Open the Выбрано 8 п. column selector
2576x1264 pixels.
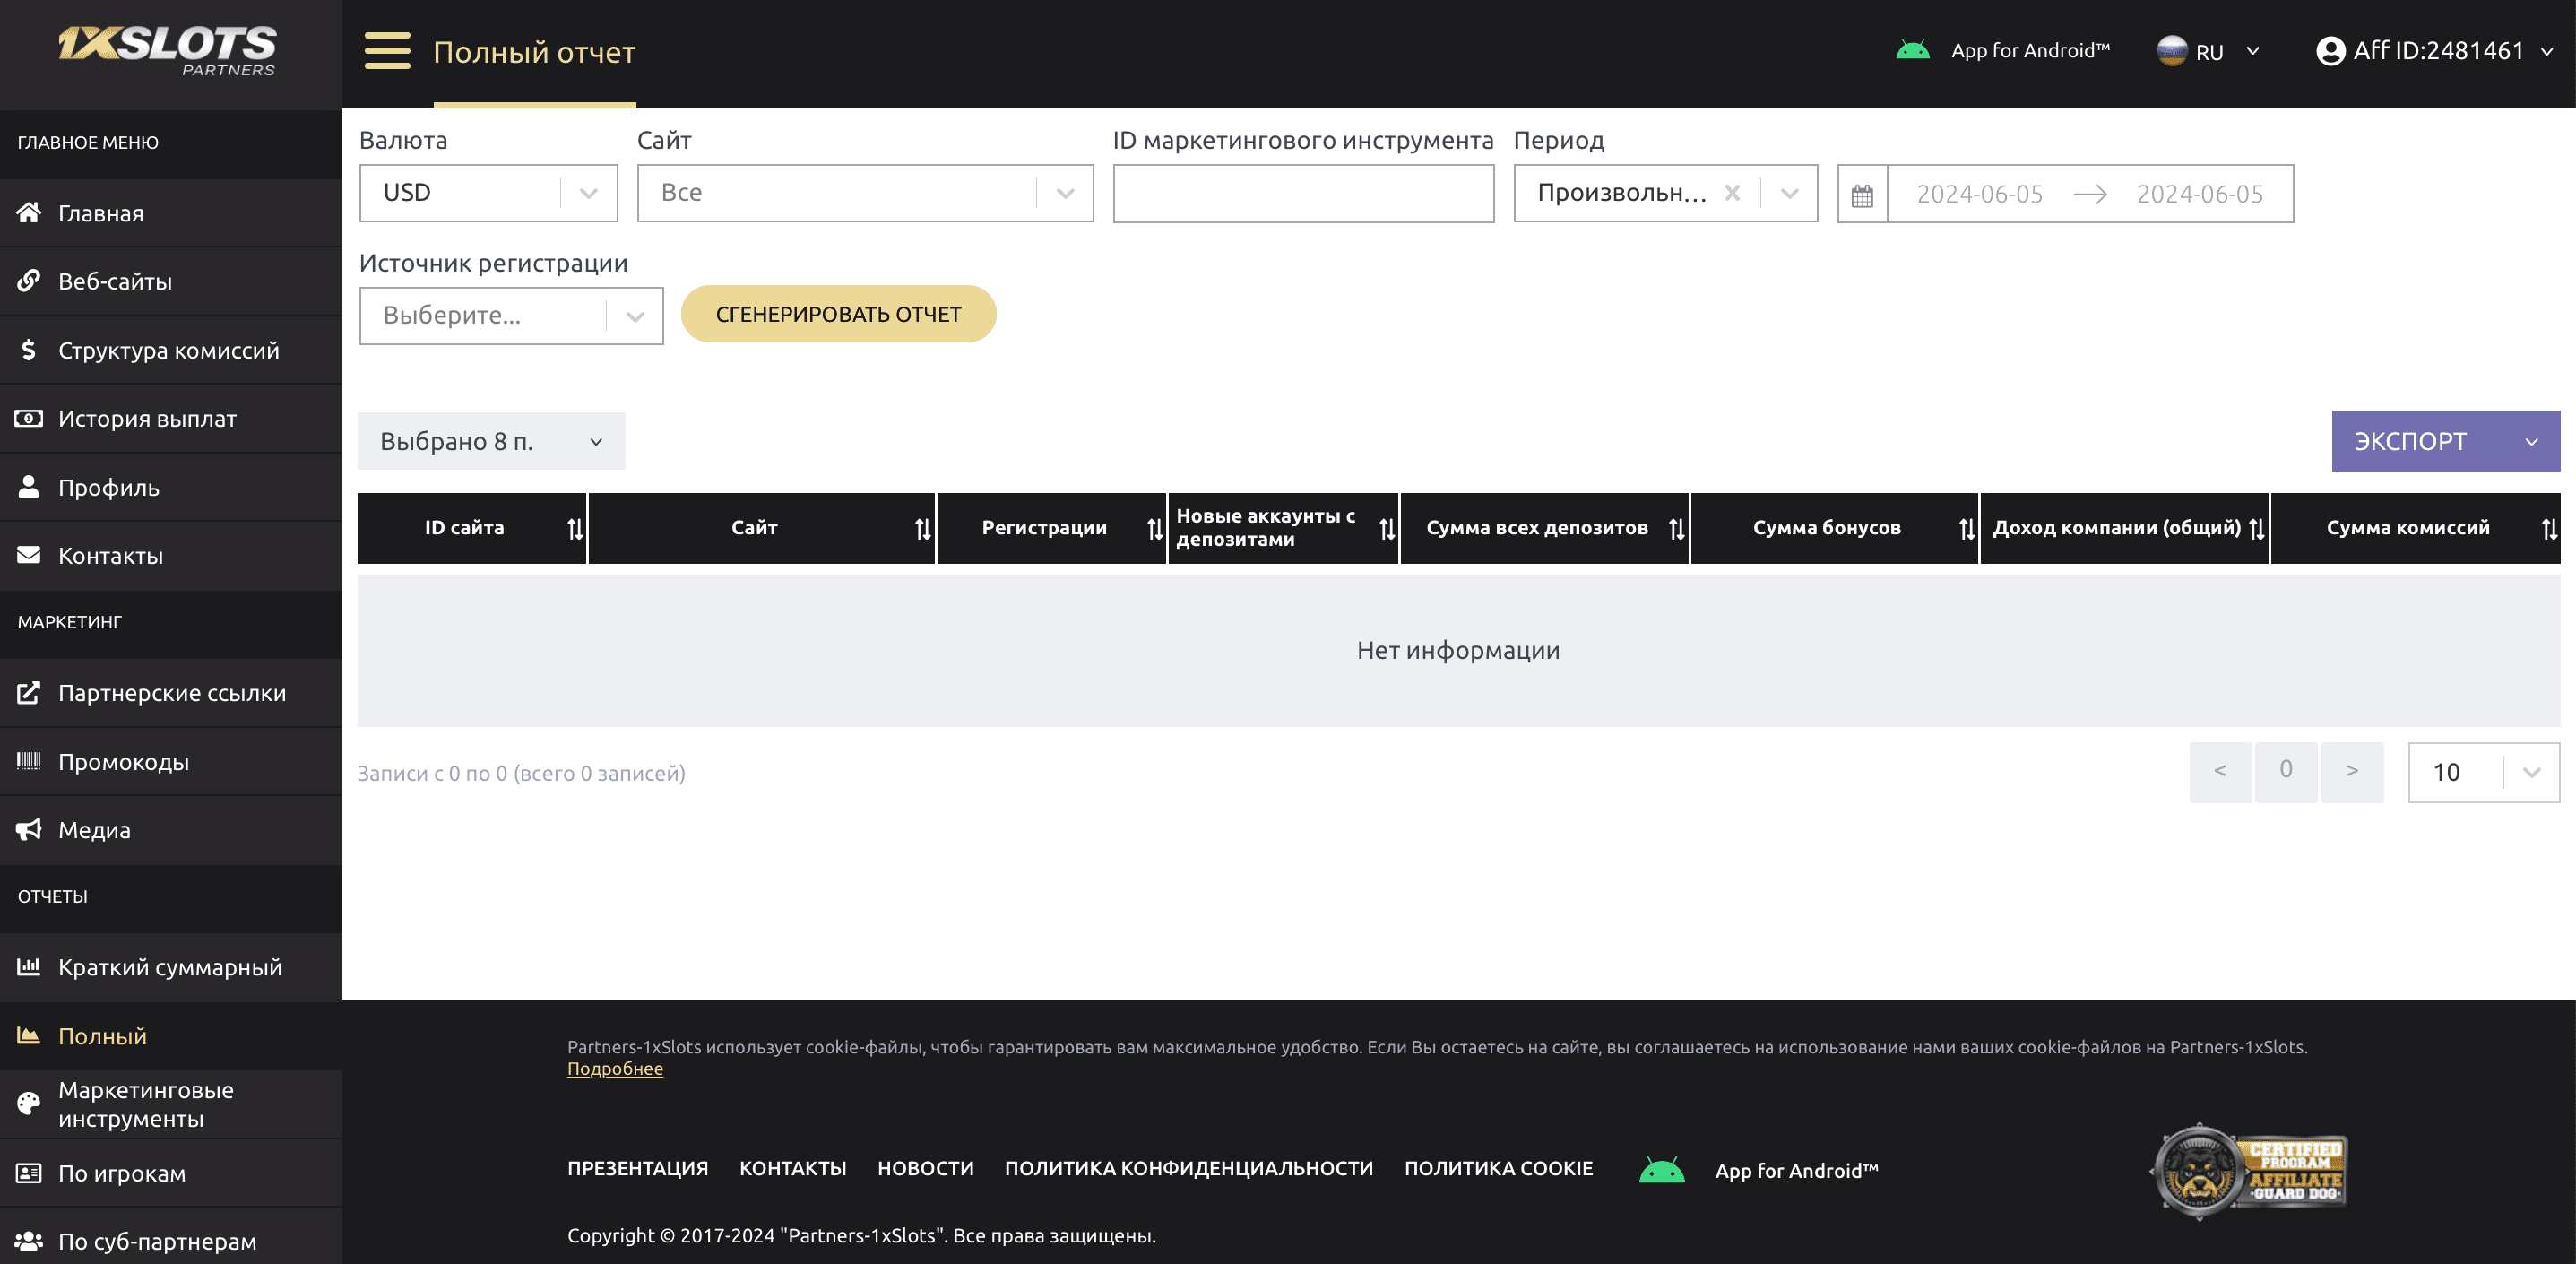491,441
